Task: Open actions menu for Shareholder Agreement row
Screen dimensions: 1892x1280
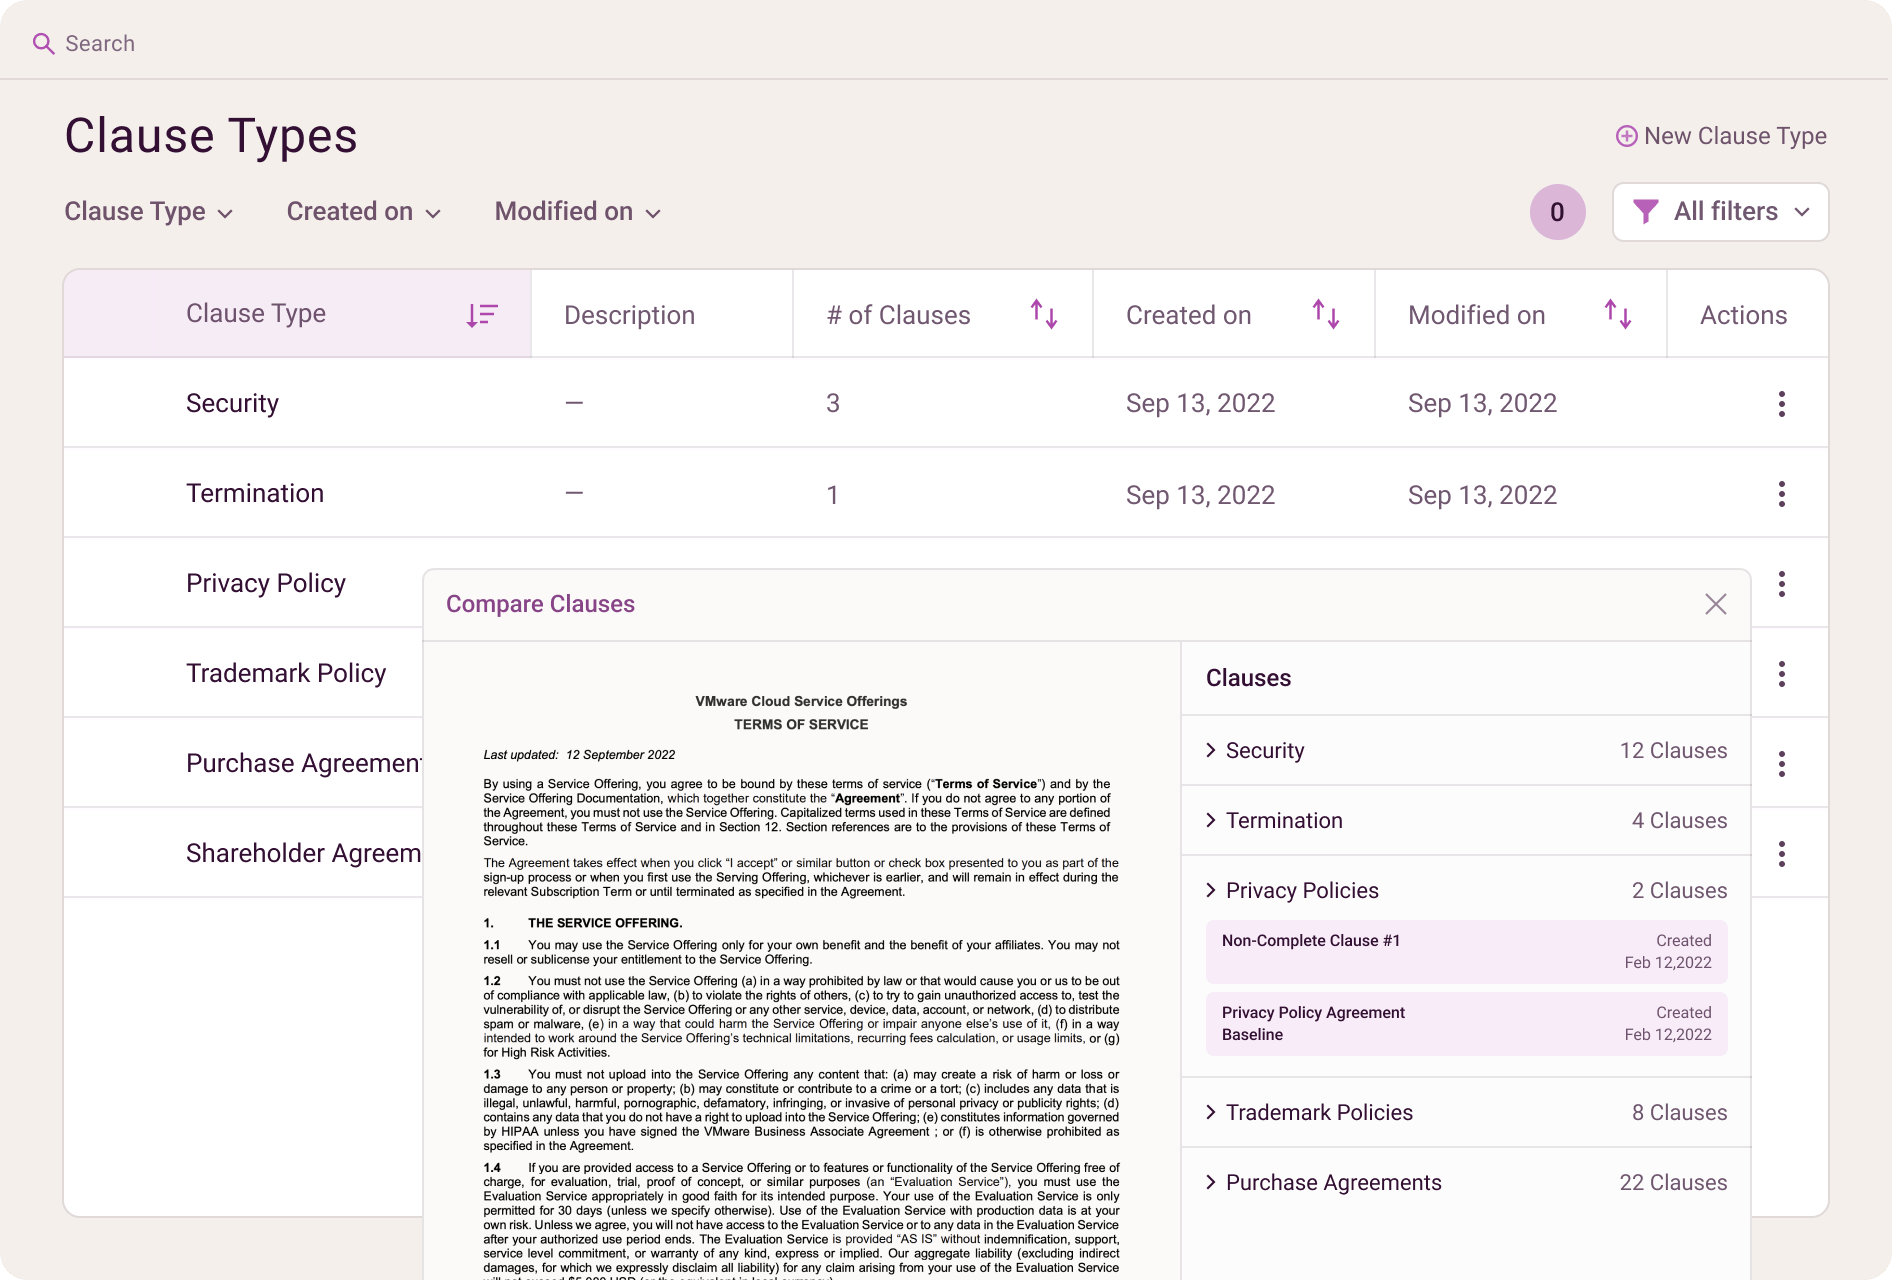Action: pos(1781,854)
